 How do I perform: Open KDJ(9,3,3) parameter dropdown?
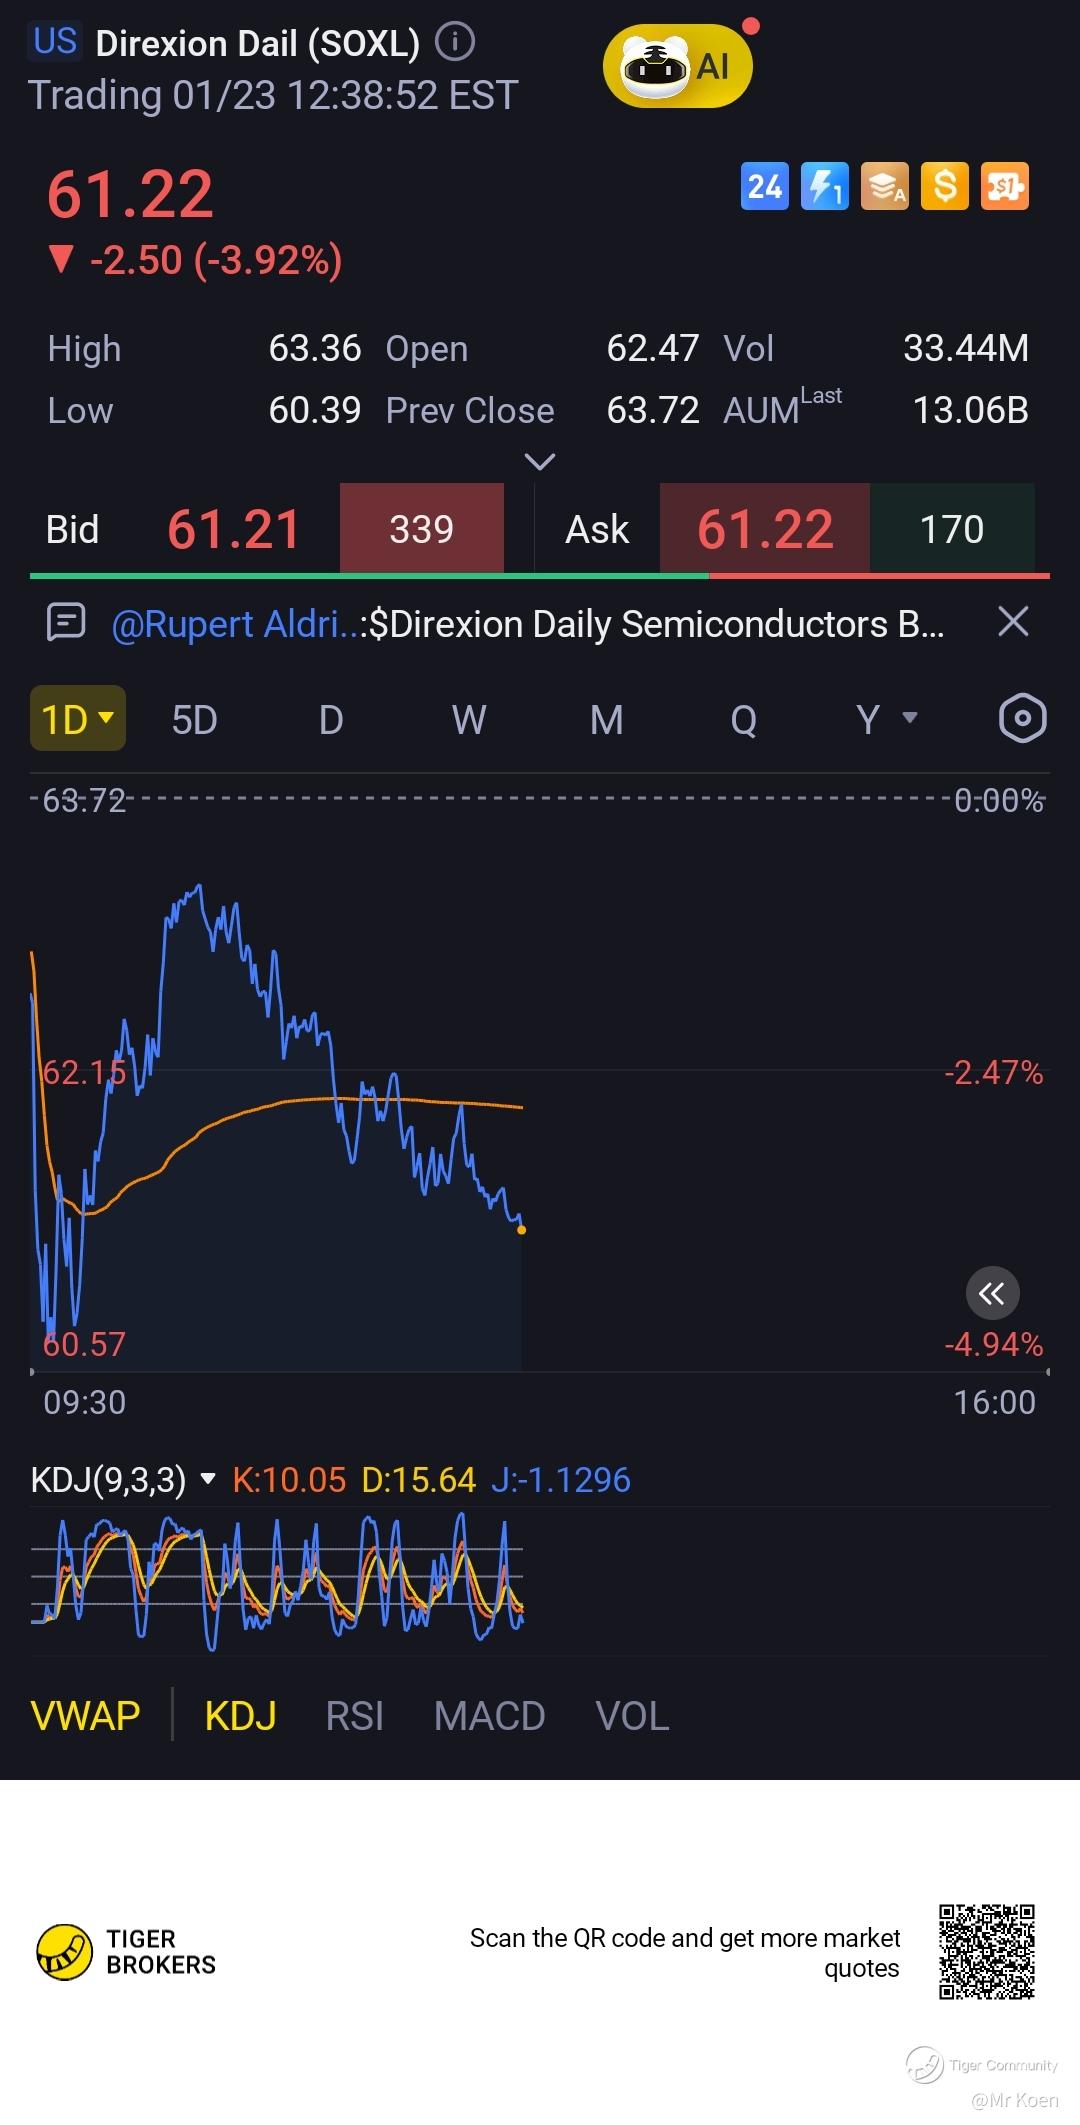[123, 1479]
